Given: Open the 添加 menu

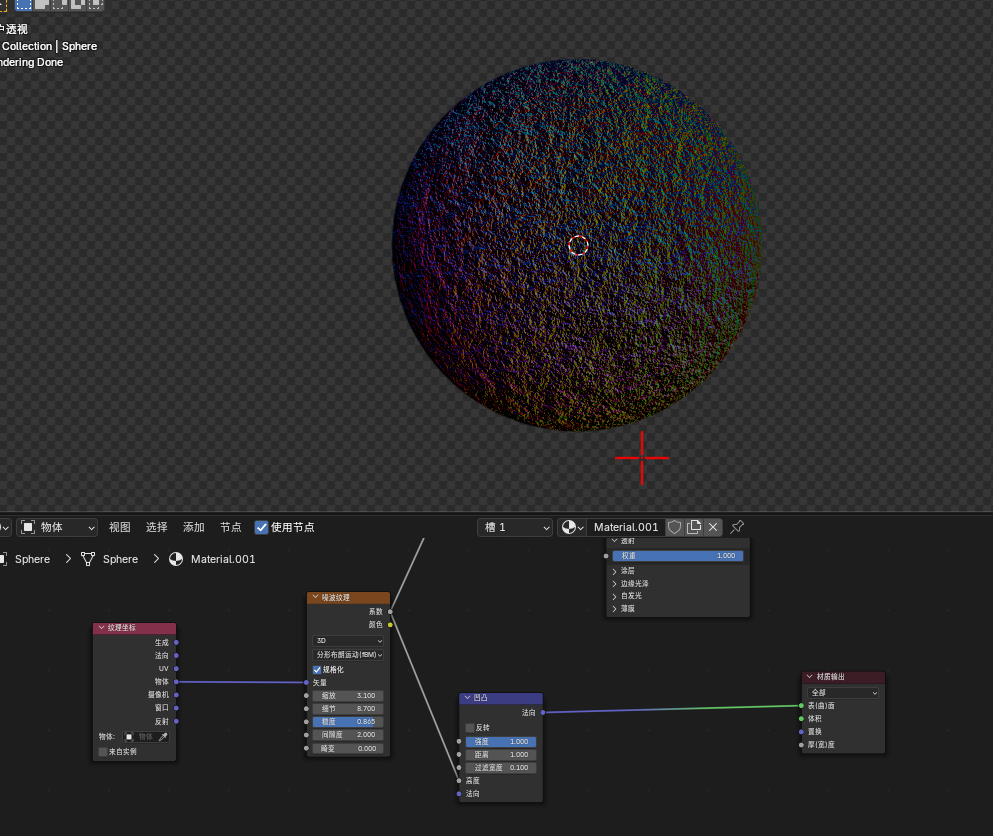Looking at the screenshot, I should pyautogui.click(x=194, y=527).
